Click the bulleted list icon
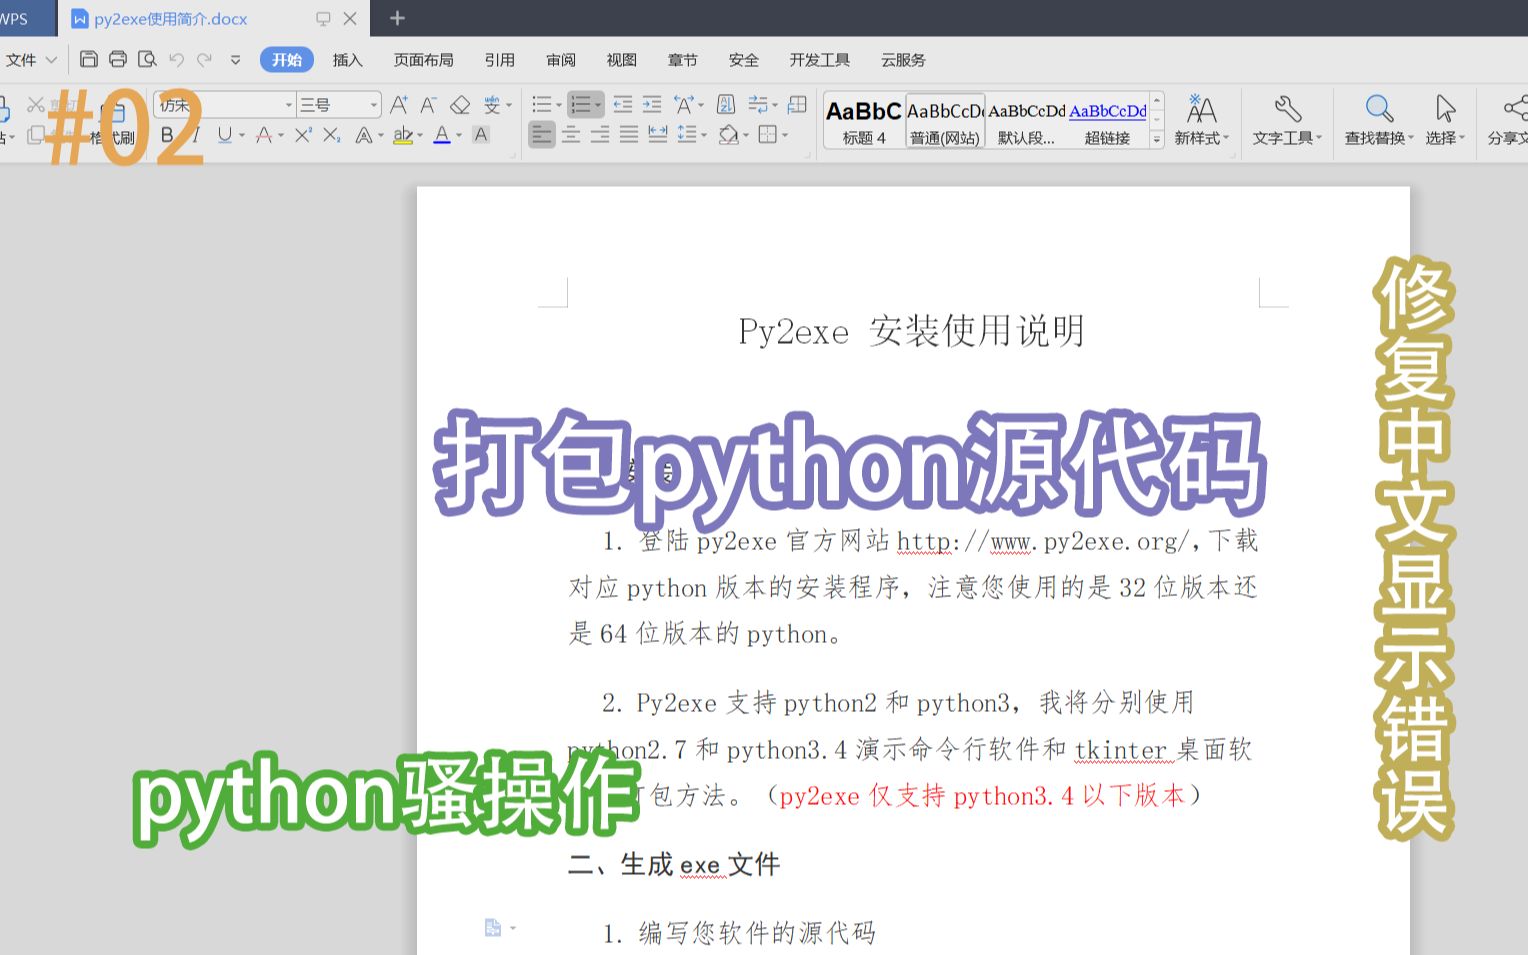Viewport: 1528px width, 955px height. [542, 104]
